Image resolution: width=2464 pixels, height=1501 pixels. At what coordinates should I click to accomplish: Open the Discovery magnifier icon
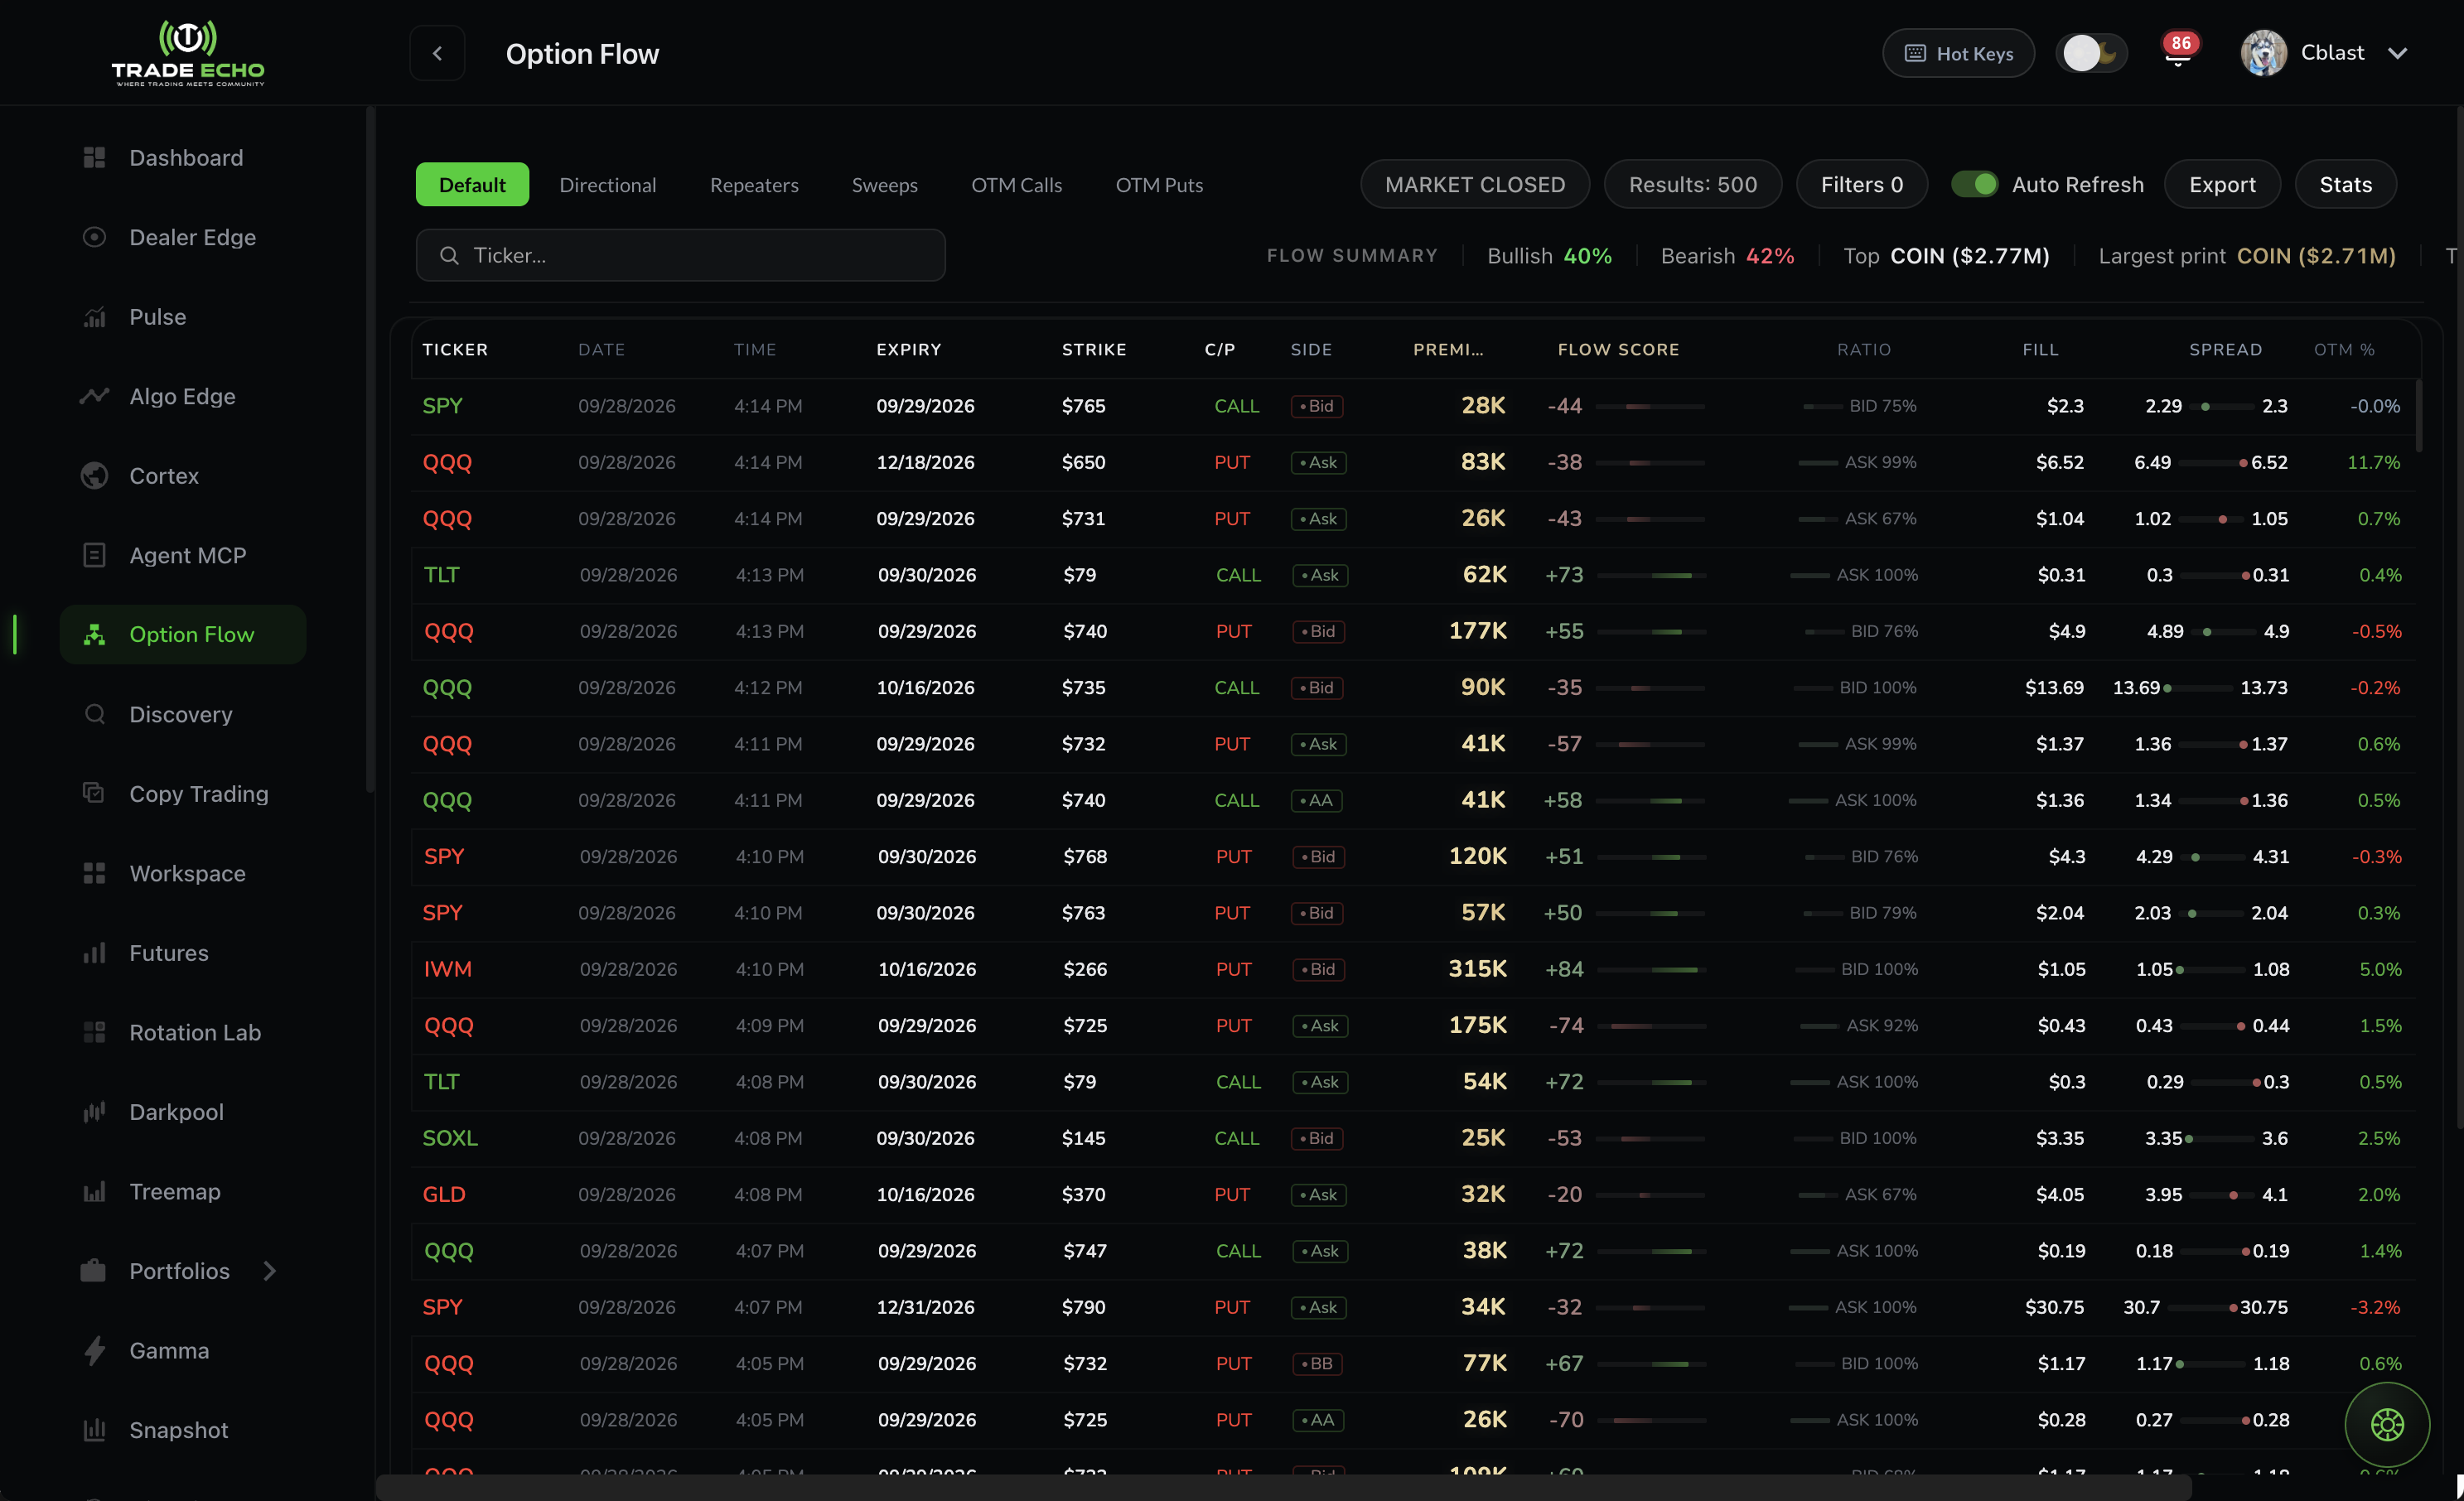[x=94, y=714]
